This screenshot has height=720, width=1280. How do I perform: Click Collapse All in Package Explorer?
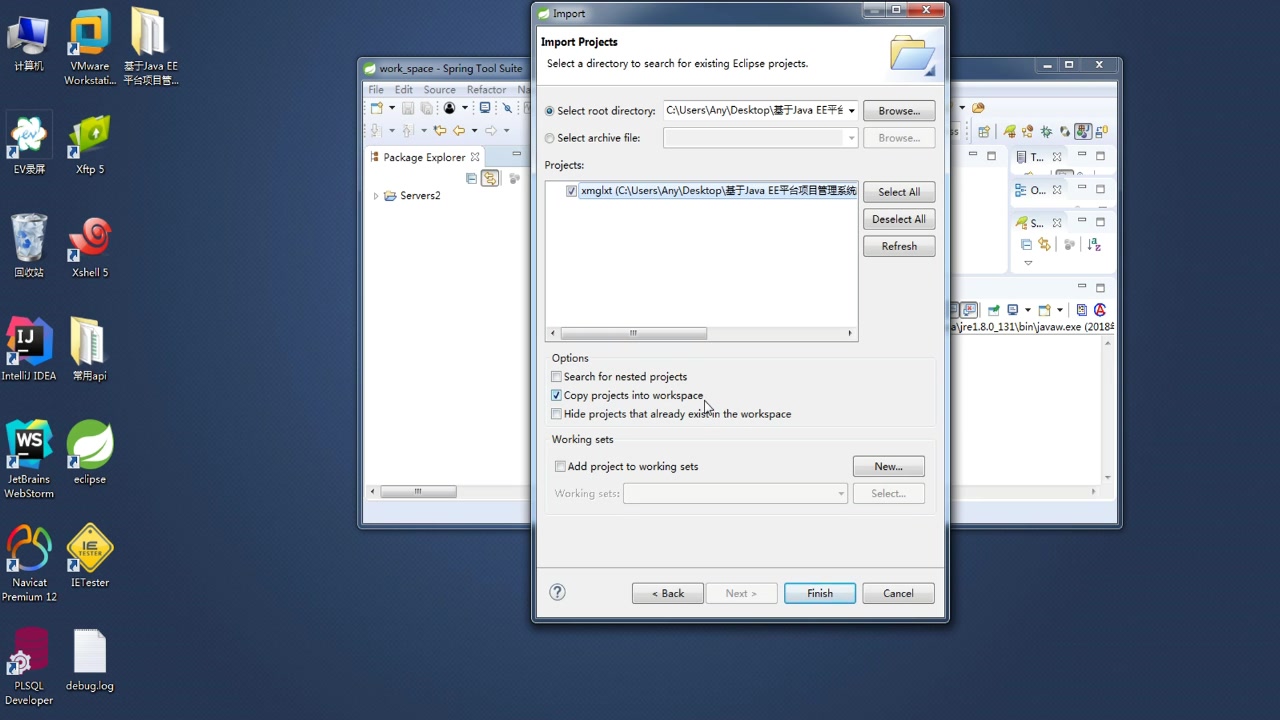[471, 178]
